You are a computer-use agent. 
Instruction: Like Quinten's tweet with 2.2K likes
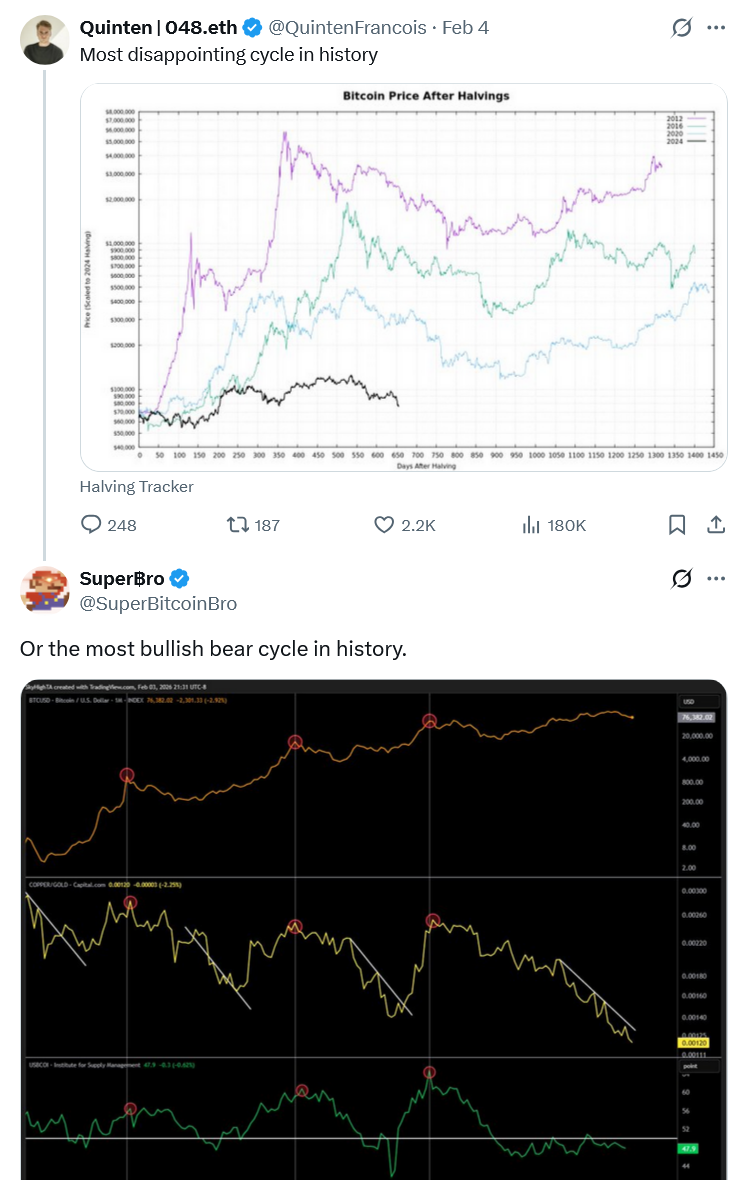385,524
